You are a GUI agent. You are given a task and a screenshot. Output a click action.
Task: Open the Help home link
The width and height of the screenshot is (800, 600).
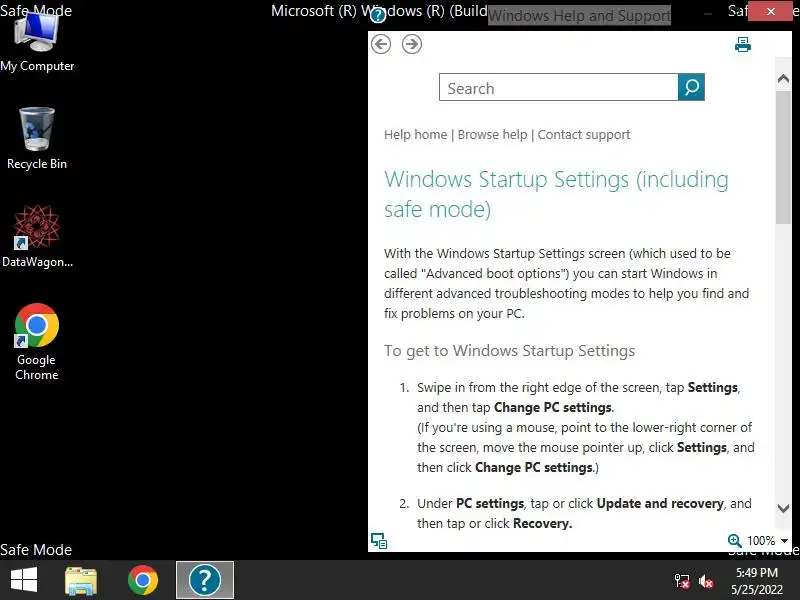point(415,135)
